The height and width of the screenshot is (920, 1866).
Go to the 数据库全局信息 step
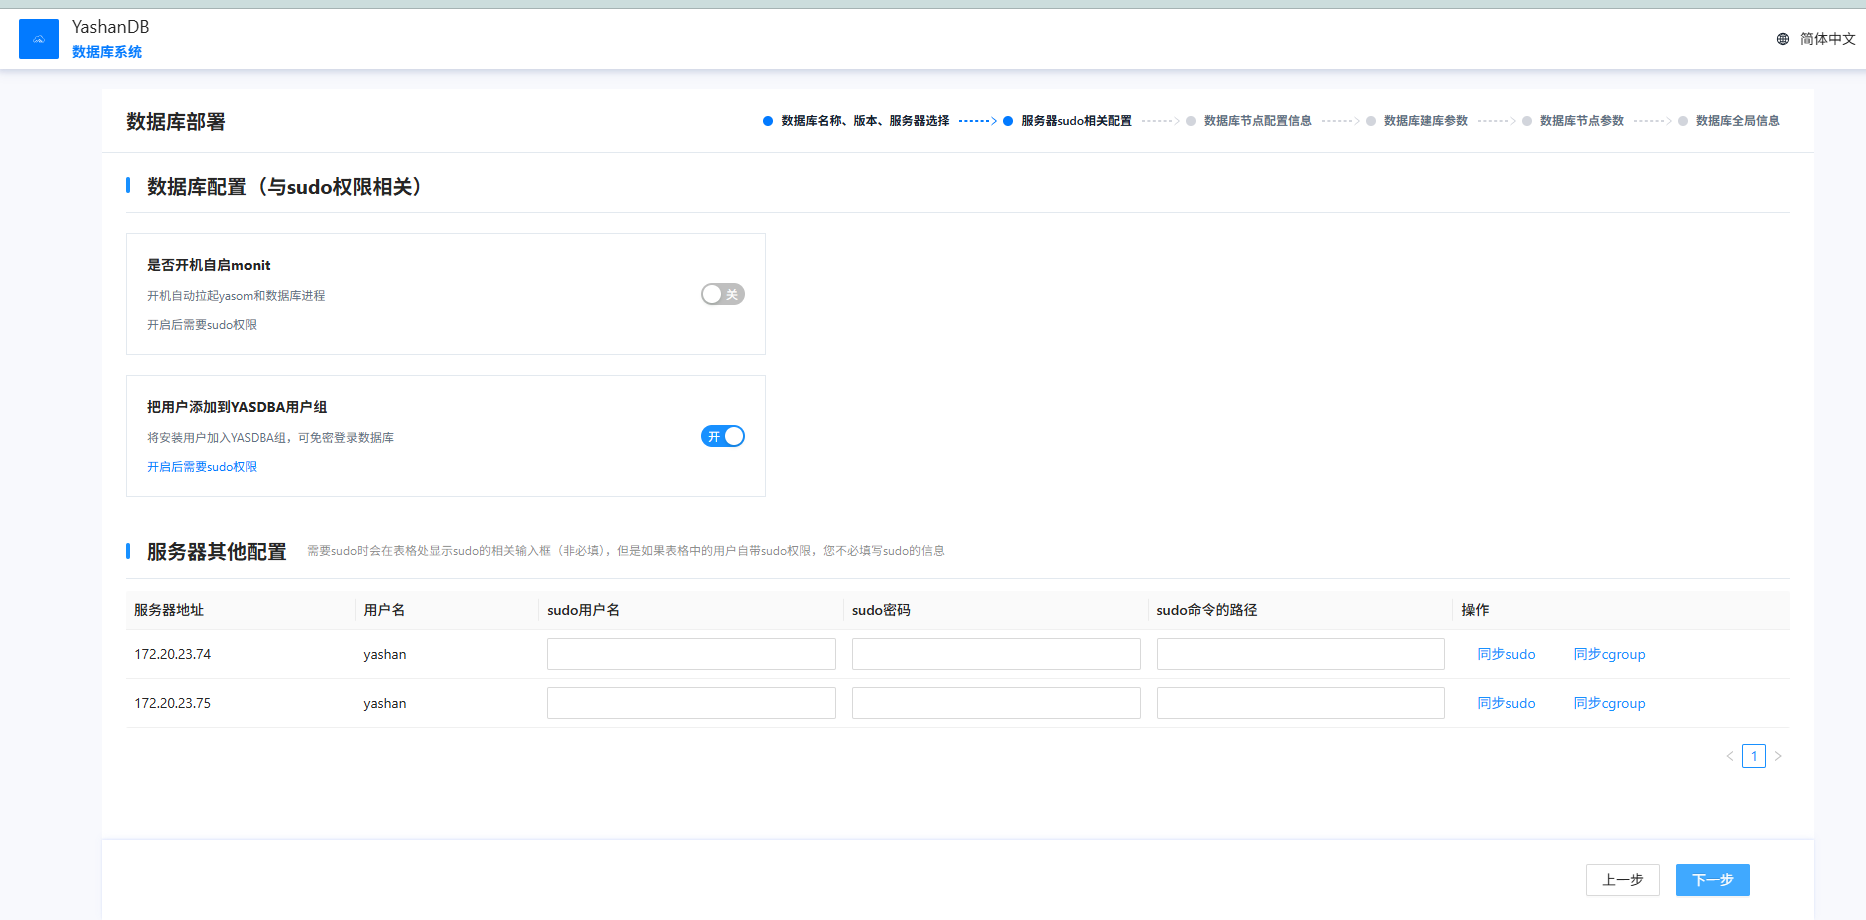(1736, 121)
